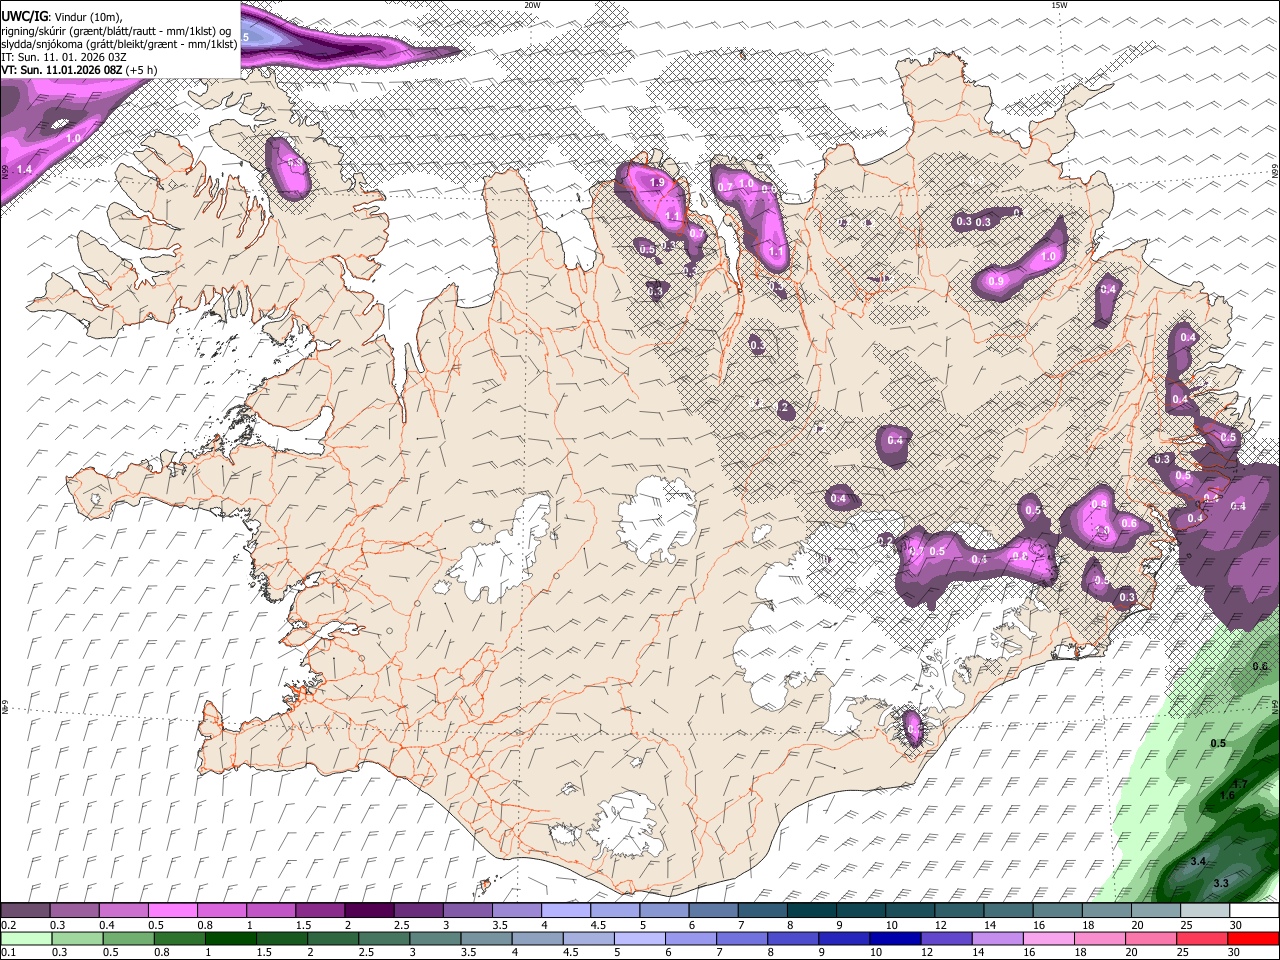
Task: Pick the 0.4 snow-scale swatch
Action: coord(123,911)
